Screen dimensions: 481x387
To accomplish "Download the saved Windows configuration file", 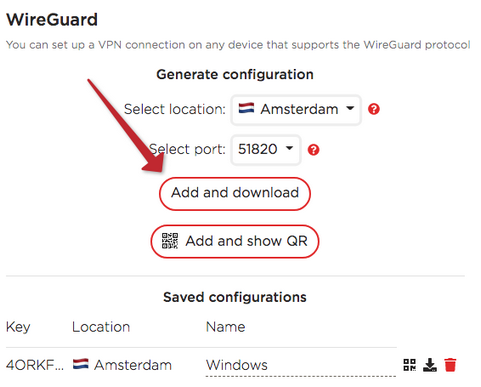I will [430, 365].
